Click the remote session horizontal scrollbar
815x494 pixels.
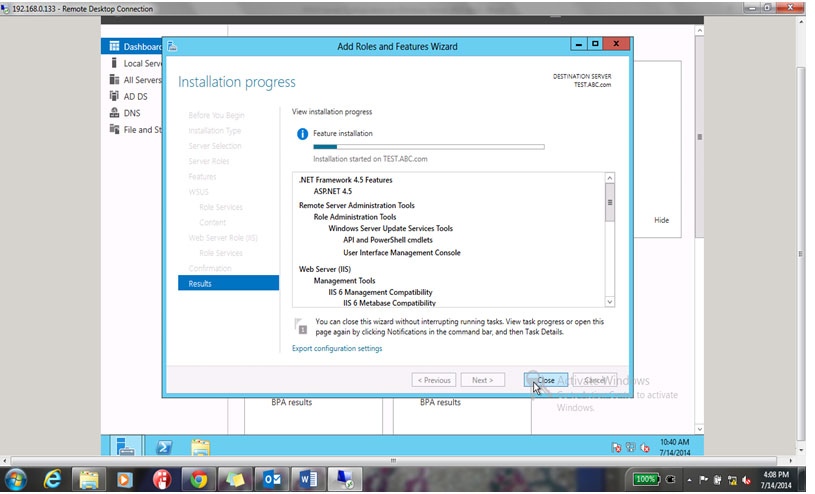coord(393,461)
